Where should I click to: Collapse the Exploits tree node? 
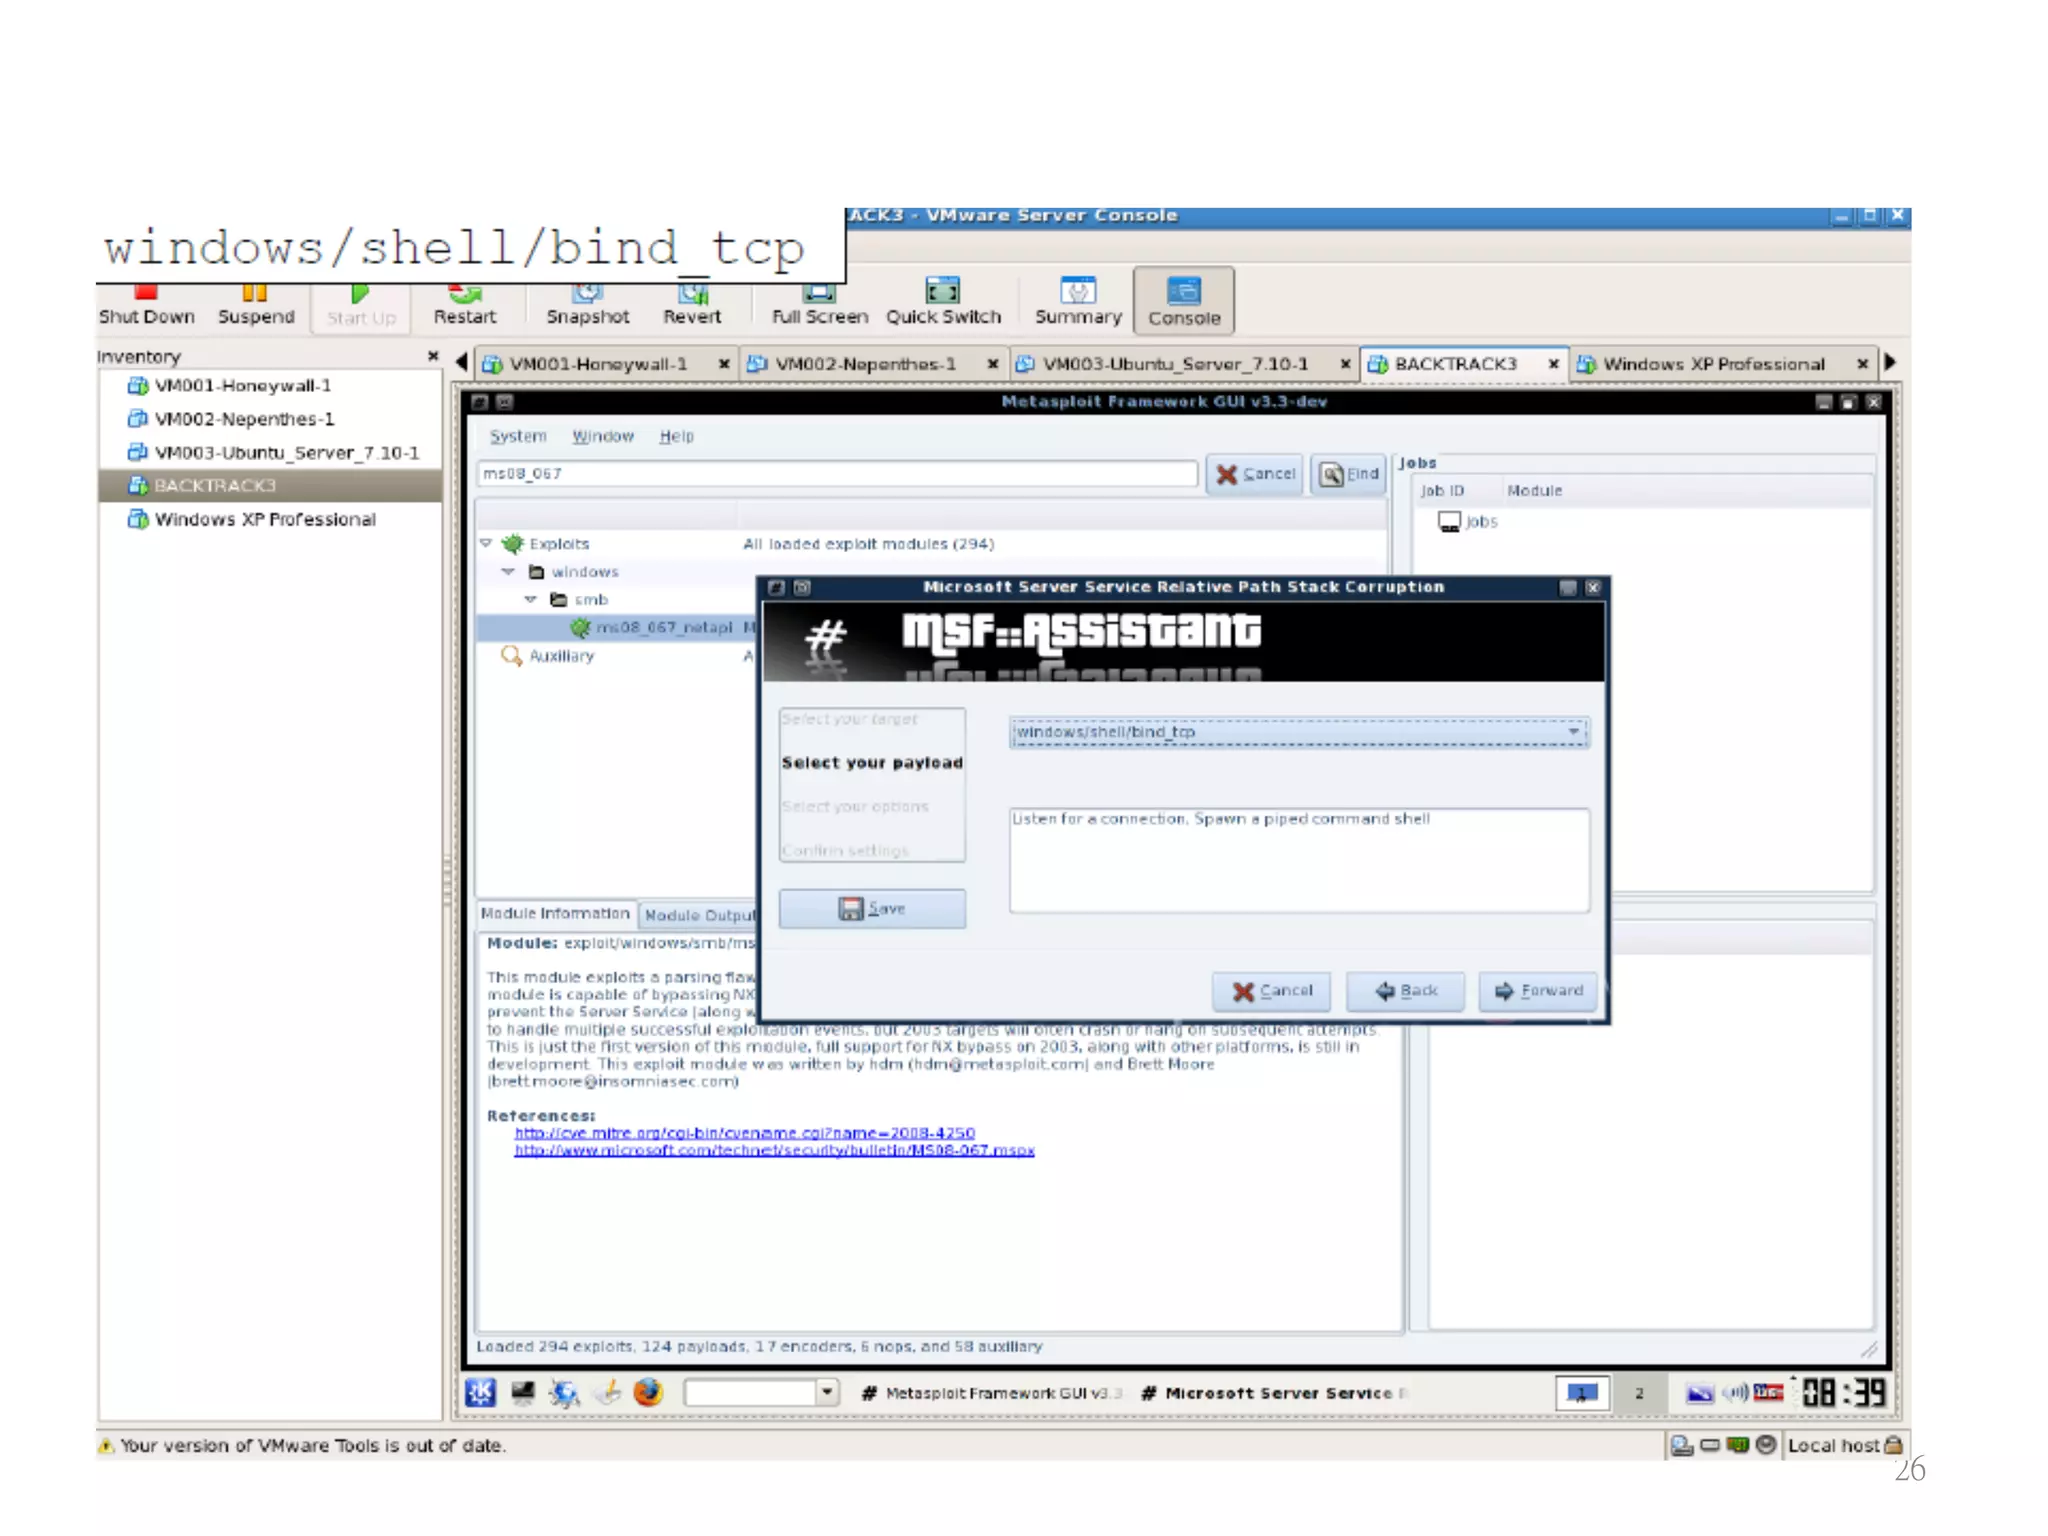pyautogui.click(x=486, y=543)
